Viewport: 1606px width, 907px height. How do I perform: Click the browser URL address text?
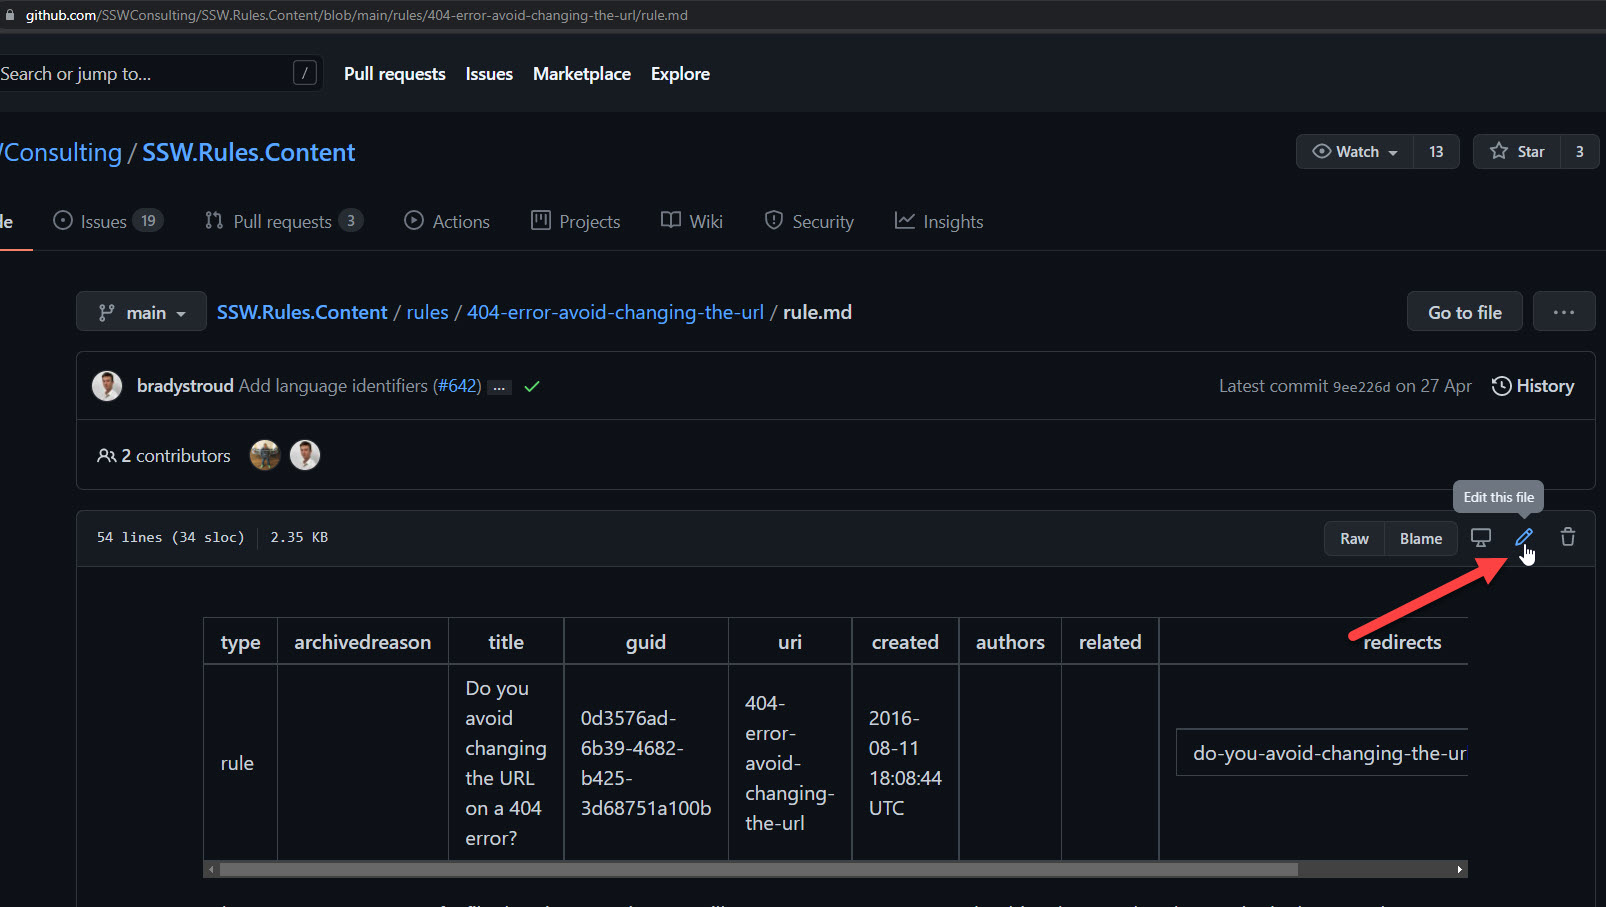[x=357, y=15]
